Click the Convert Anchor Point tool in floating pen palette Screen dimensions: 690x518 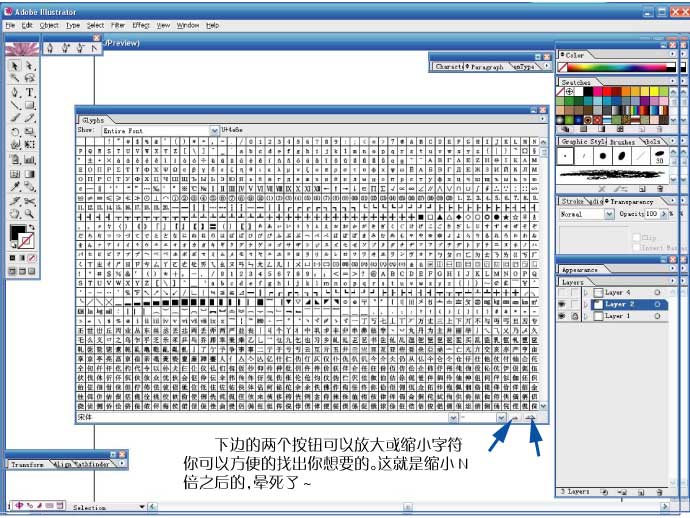pos(94,48)
